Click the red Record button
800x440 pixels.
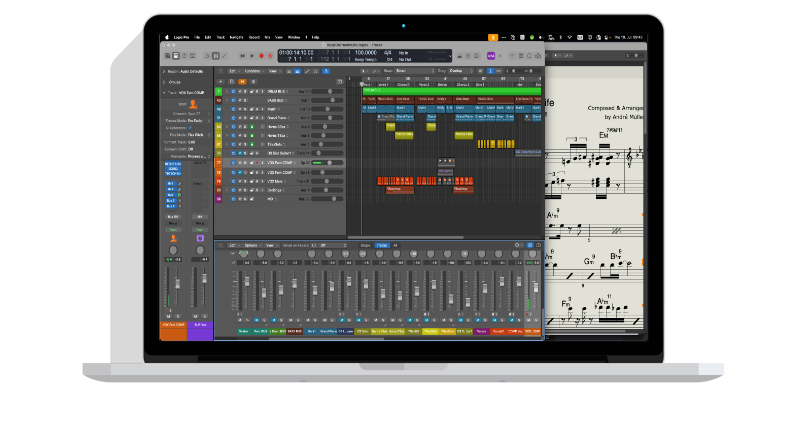tap(261, 55)
